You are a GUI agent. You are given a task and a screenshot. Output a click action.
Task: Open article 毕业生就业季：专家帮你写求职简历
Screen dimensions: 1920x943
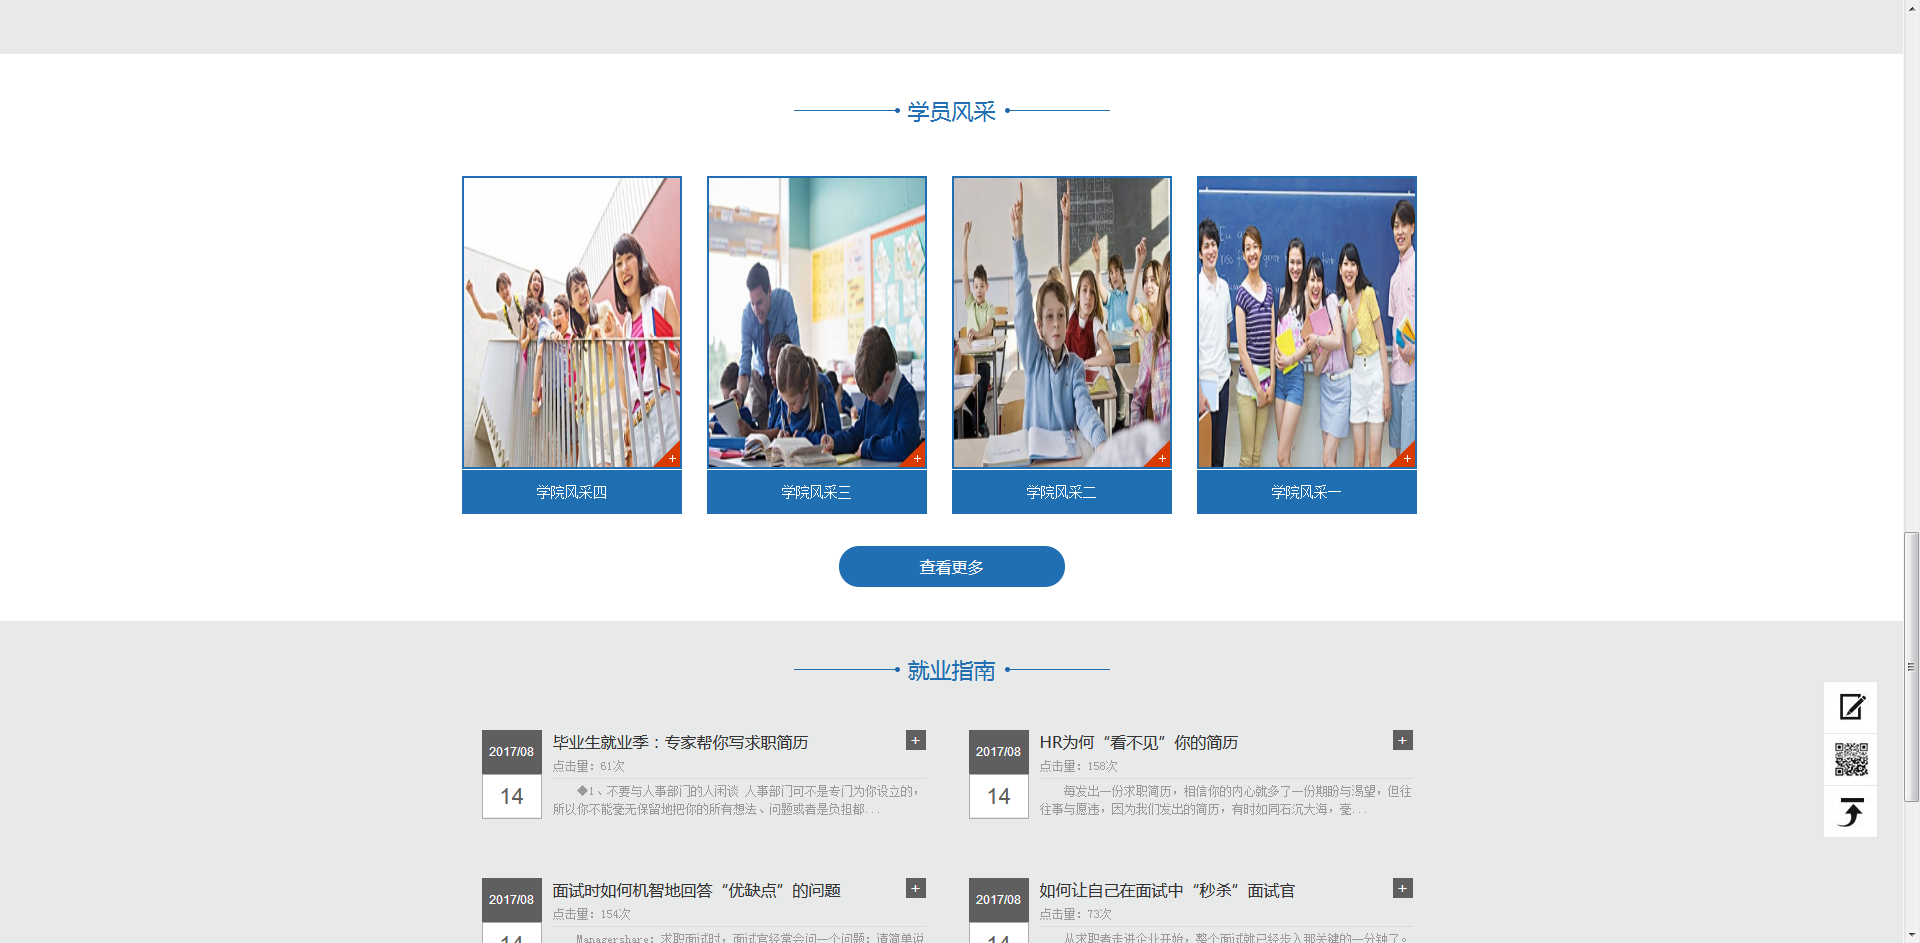click(x=680, y=743)
